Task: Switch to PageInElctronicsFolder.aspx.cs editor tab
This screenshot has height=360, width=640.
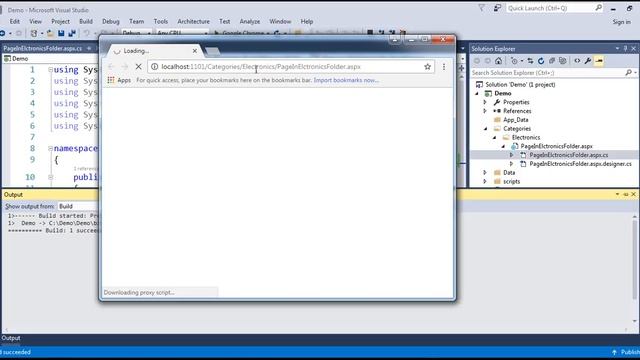Action: click(x=42, y=48)
